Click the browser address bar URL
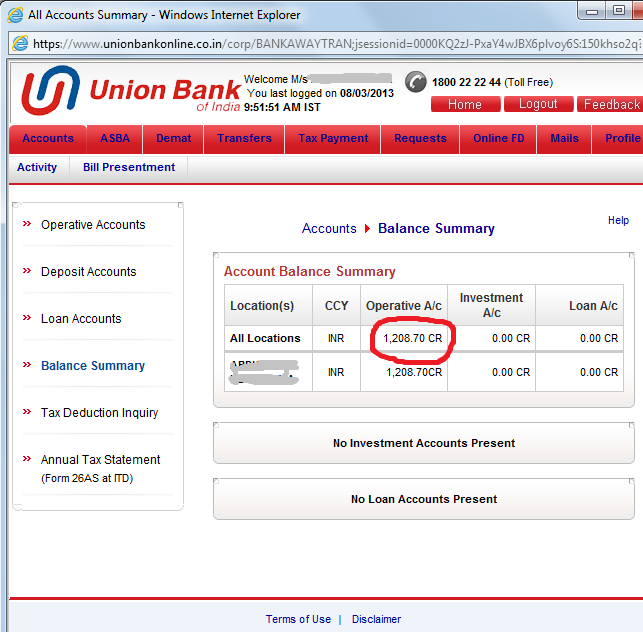Viewport: 643px width, 632px height. click(x=336, y=43)
